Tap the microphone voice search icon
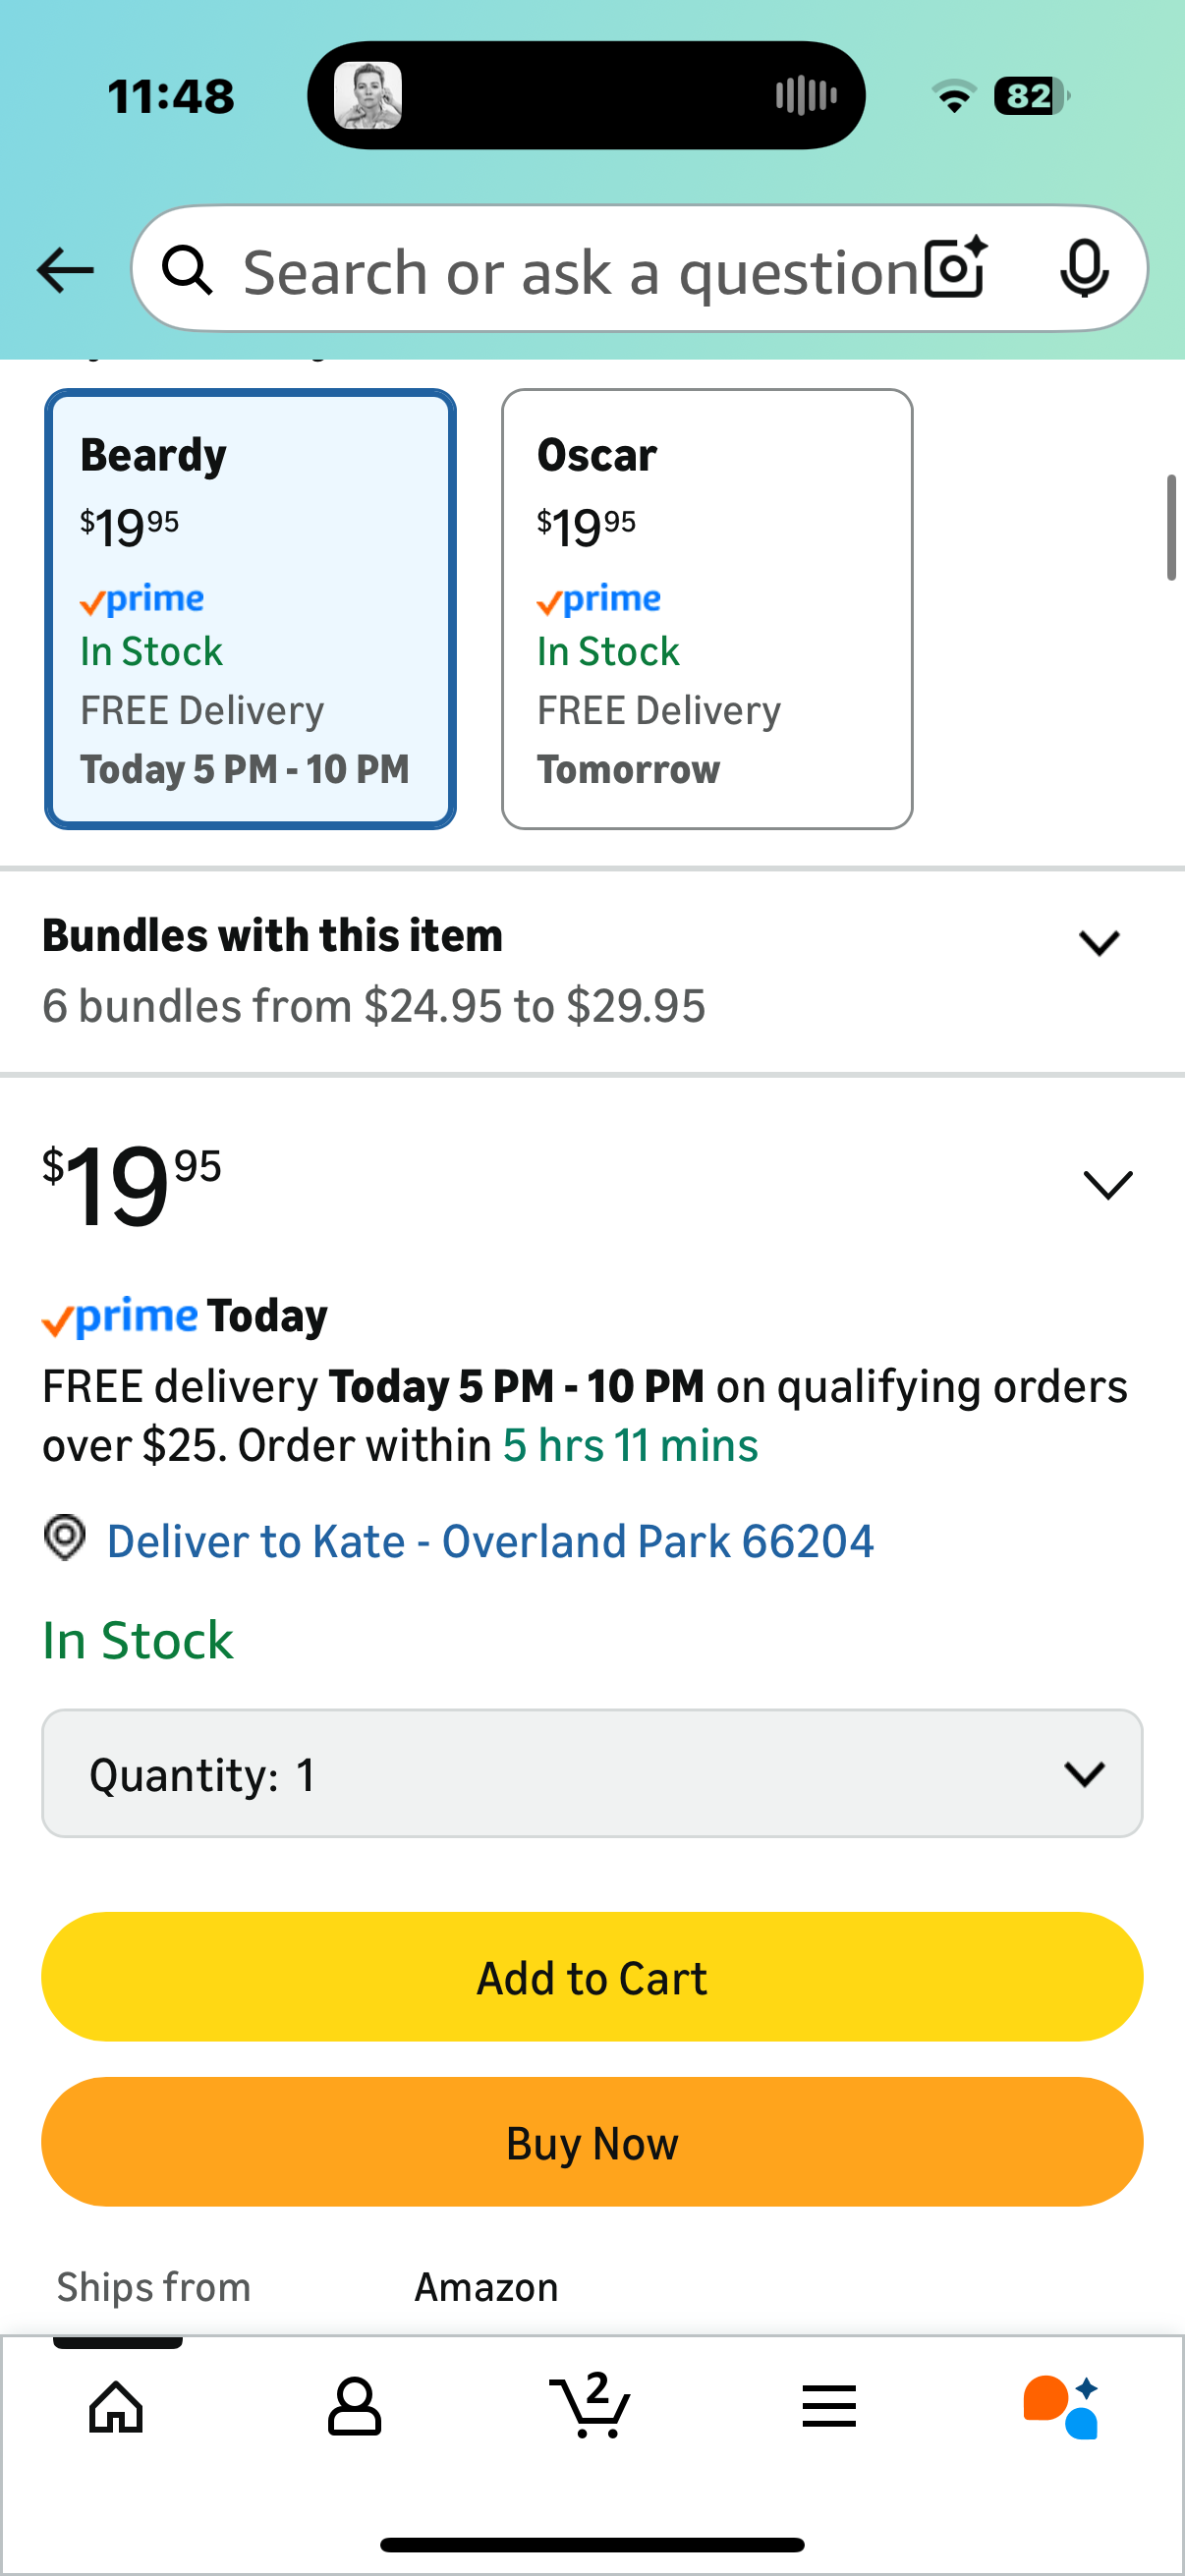 click(x=1084, y=268)
